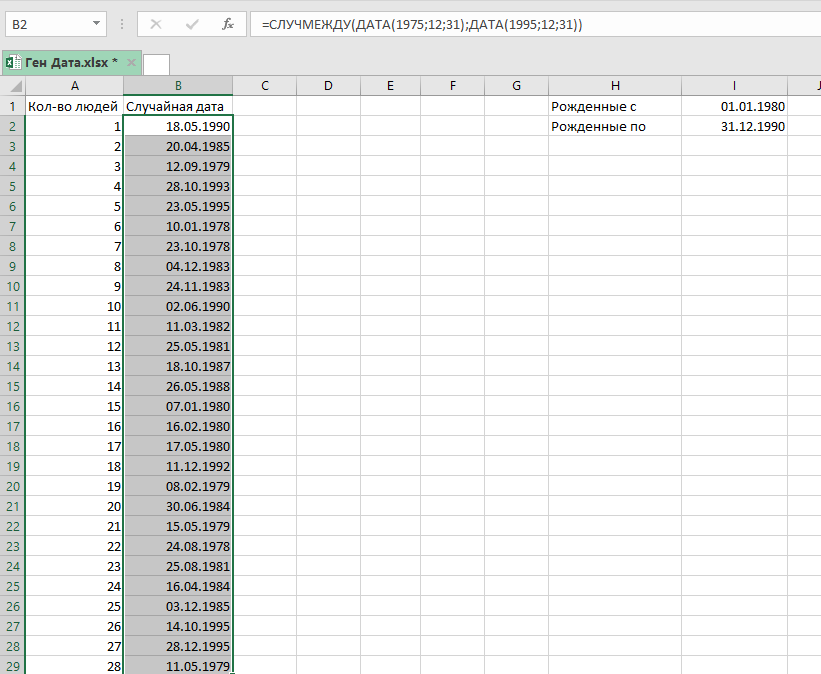821x674 pixels.
Task: Select the cell with date 10.01.1978
Action: (x=178, y=226)
